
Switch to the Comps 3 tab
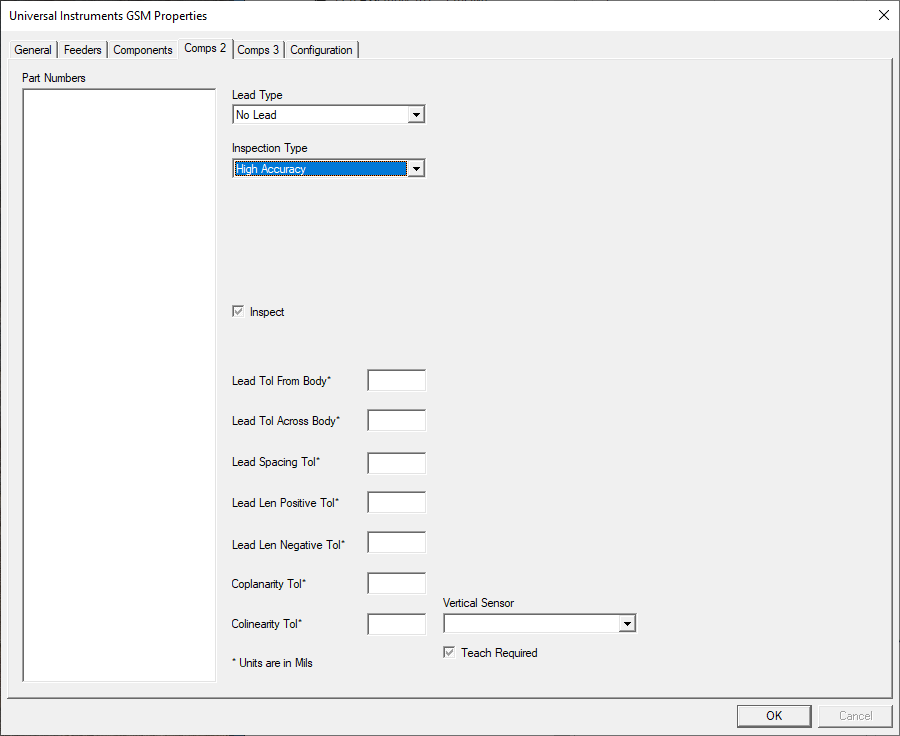click(258, 49)
